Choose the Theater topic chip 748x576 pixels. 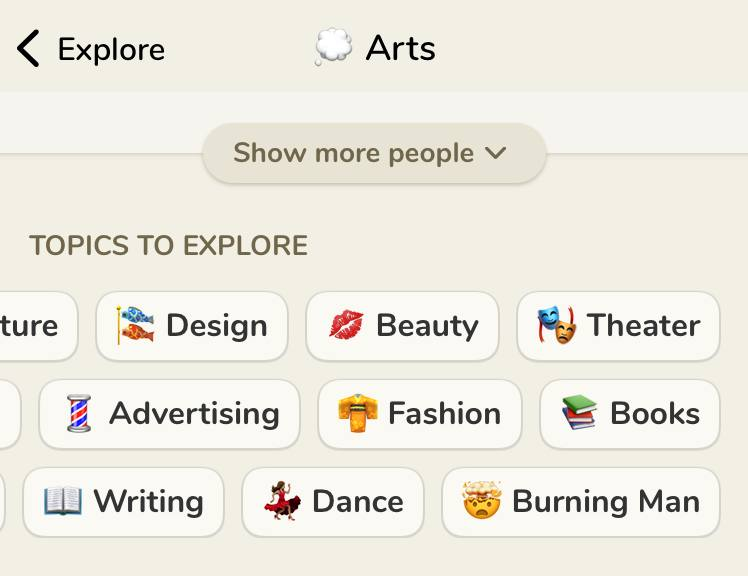pyautogui.click(x=618, y=326)
